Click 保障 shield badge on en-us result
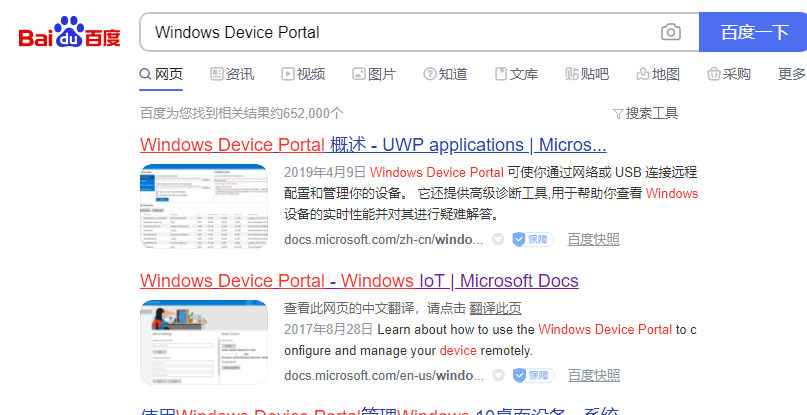 pyautogui.click(x=533, y=375)
